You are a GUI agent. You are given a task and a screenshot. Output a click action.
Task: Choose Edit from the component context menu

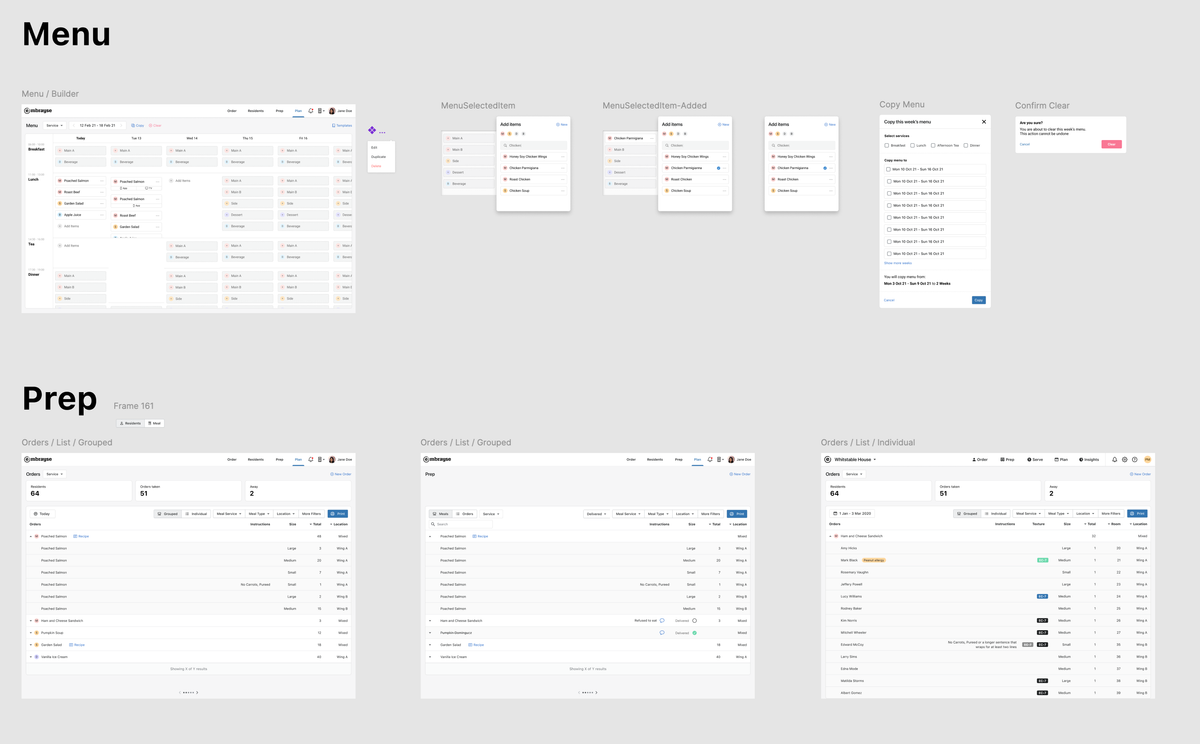click(x=374, y=147)
